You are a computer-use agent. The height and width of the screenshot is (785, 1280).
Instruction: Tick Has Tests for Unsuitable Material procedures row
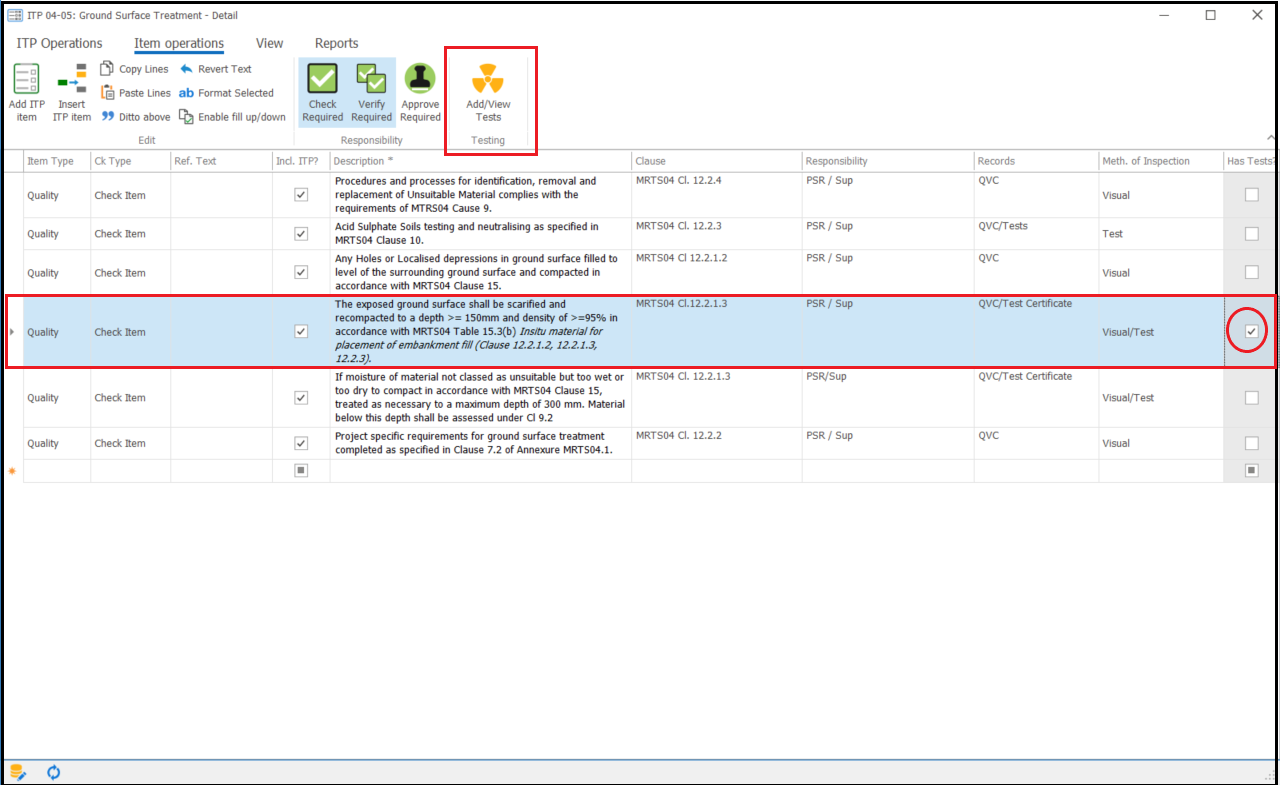tap(1251, 195)
